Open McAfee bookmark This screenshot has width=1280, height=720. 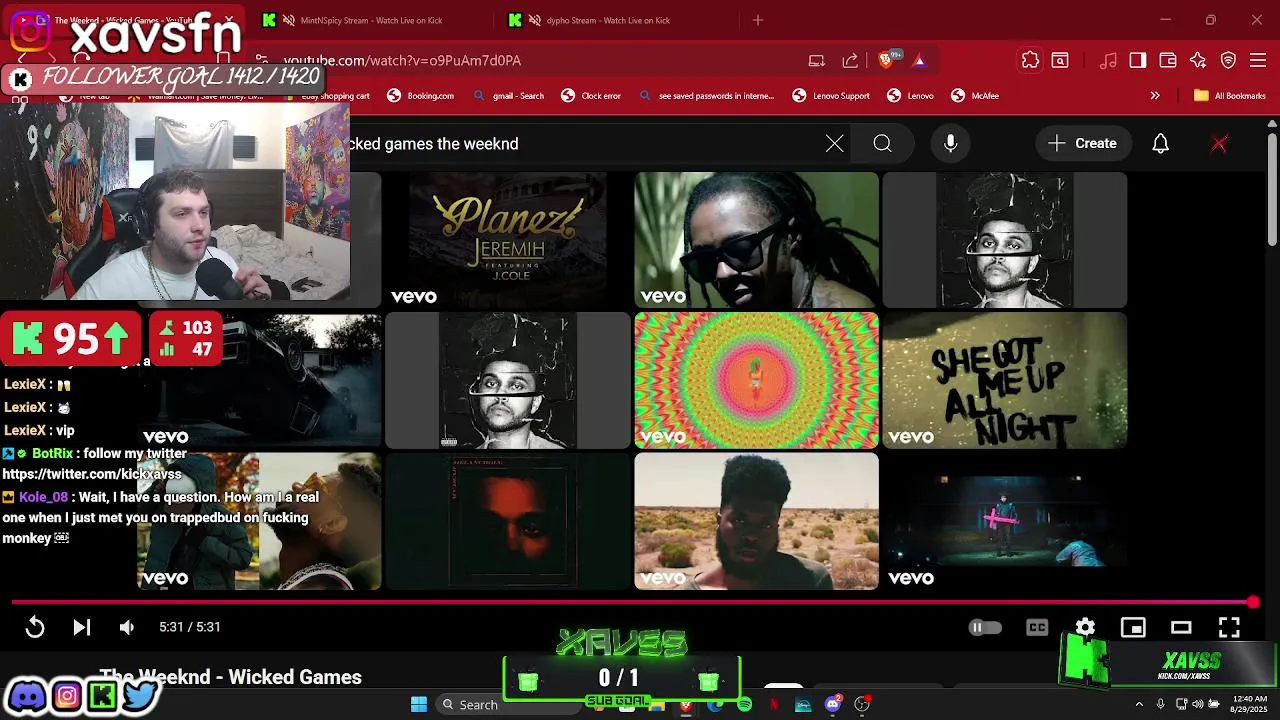pyautogui.click(x=975, y=96)
